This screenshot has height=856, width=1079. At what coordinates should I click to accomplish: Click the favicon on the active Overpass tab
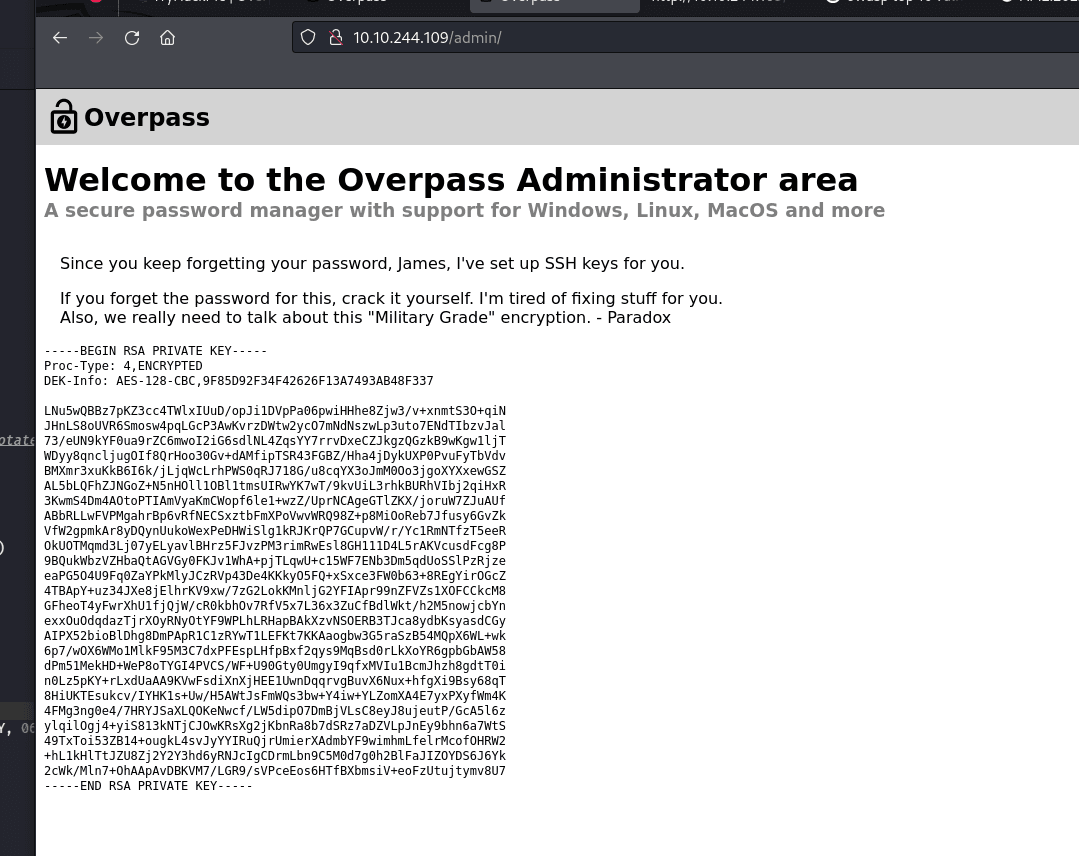click(x=487, y=3)
